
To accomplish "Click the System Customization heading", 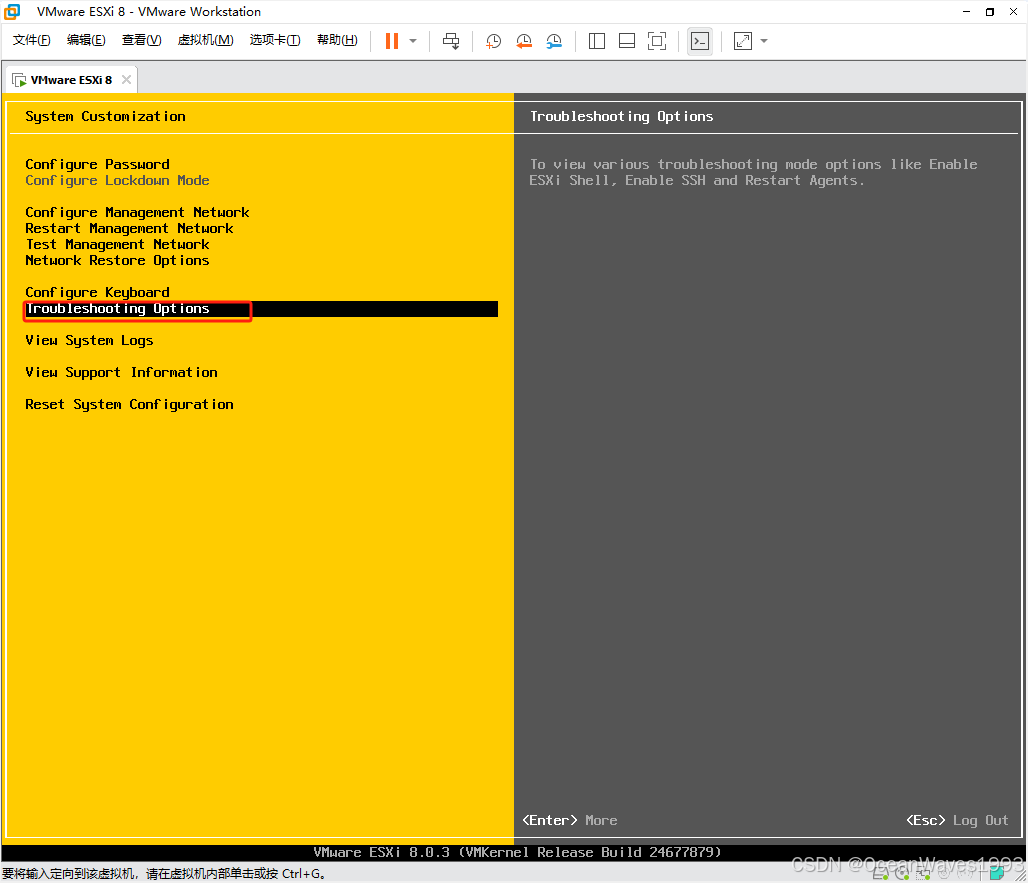I will tap(105, 116).
